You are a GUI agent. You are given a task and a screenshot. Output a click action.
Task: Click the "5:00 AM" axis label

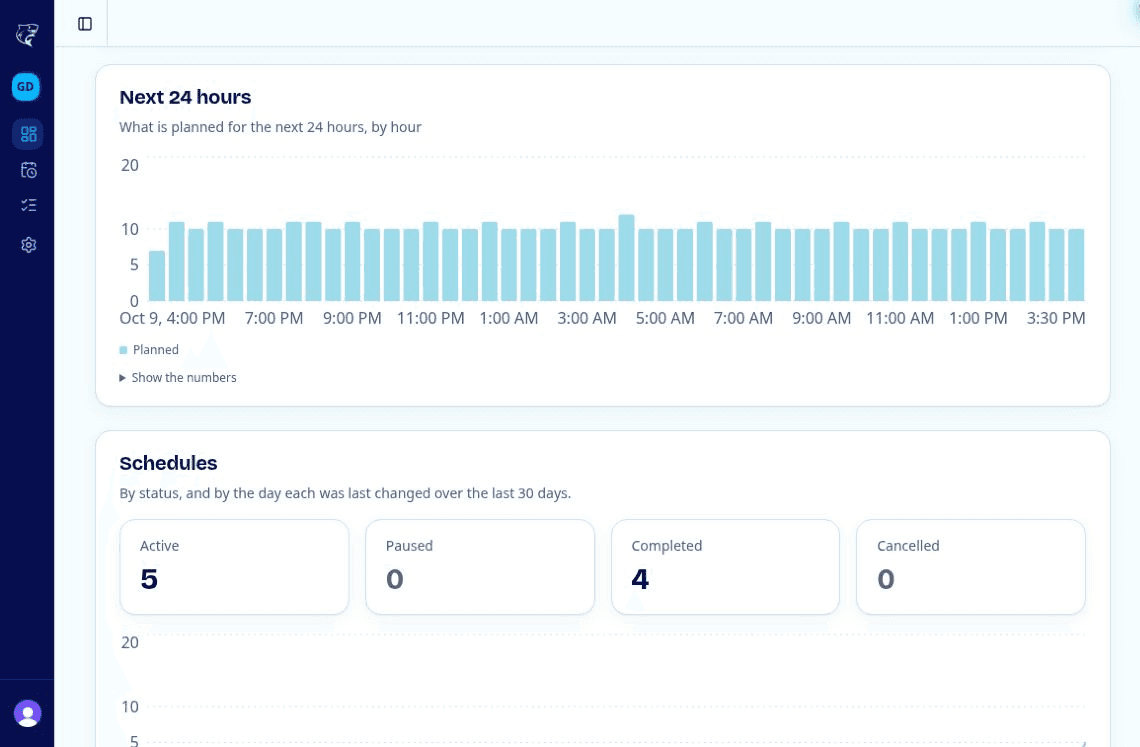[x=665, y=319]
